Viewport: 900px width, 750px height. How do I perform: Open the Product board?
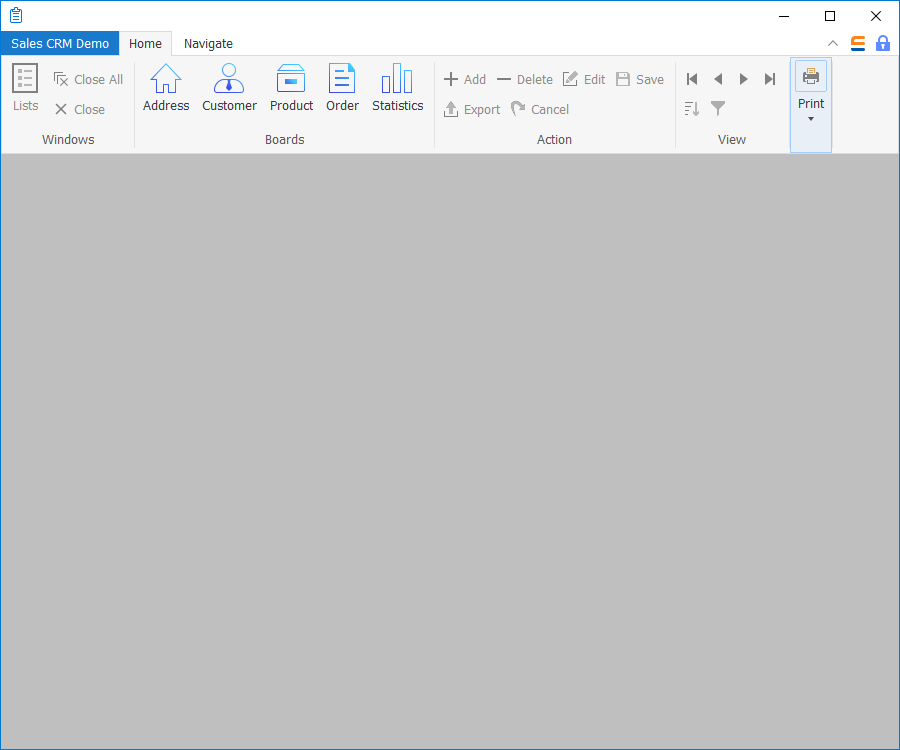291,88
